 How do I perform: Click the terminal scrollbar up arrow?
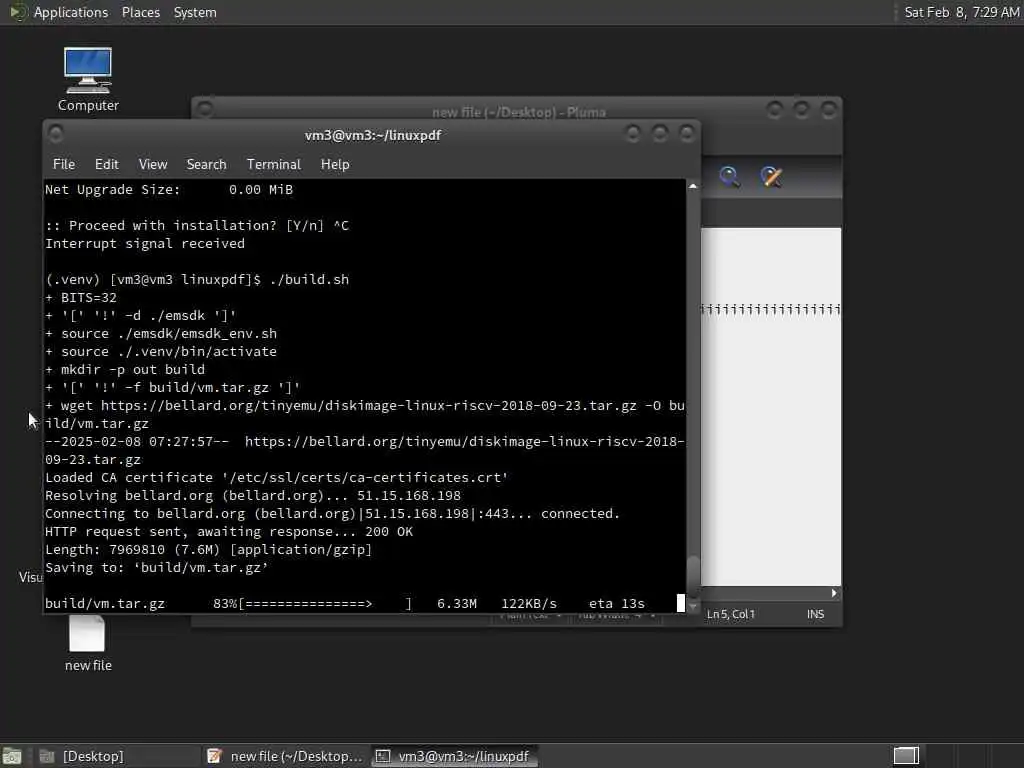[x=693, y=186]
